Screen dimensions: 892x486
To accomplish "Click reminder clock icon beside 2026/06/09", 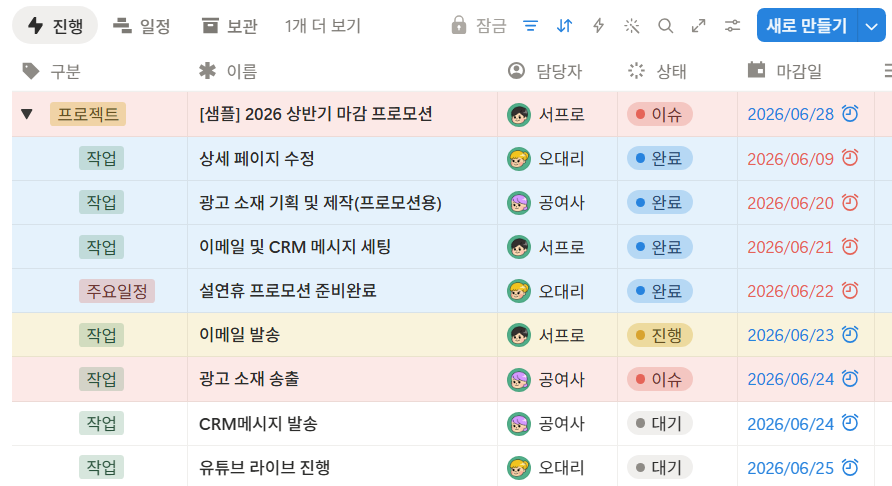I will 850,158.
